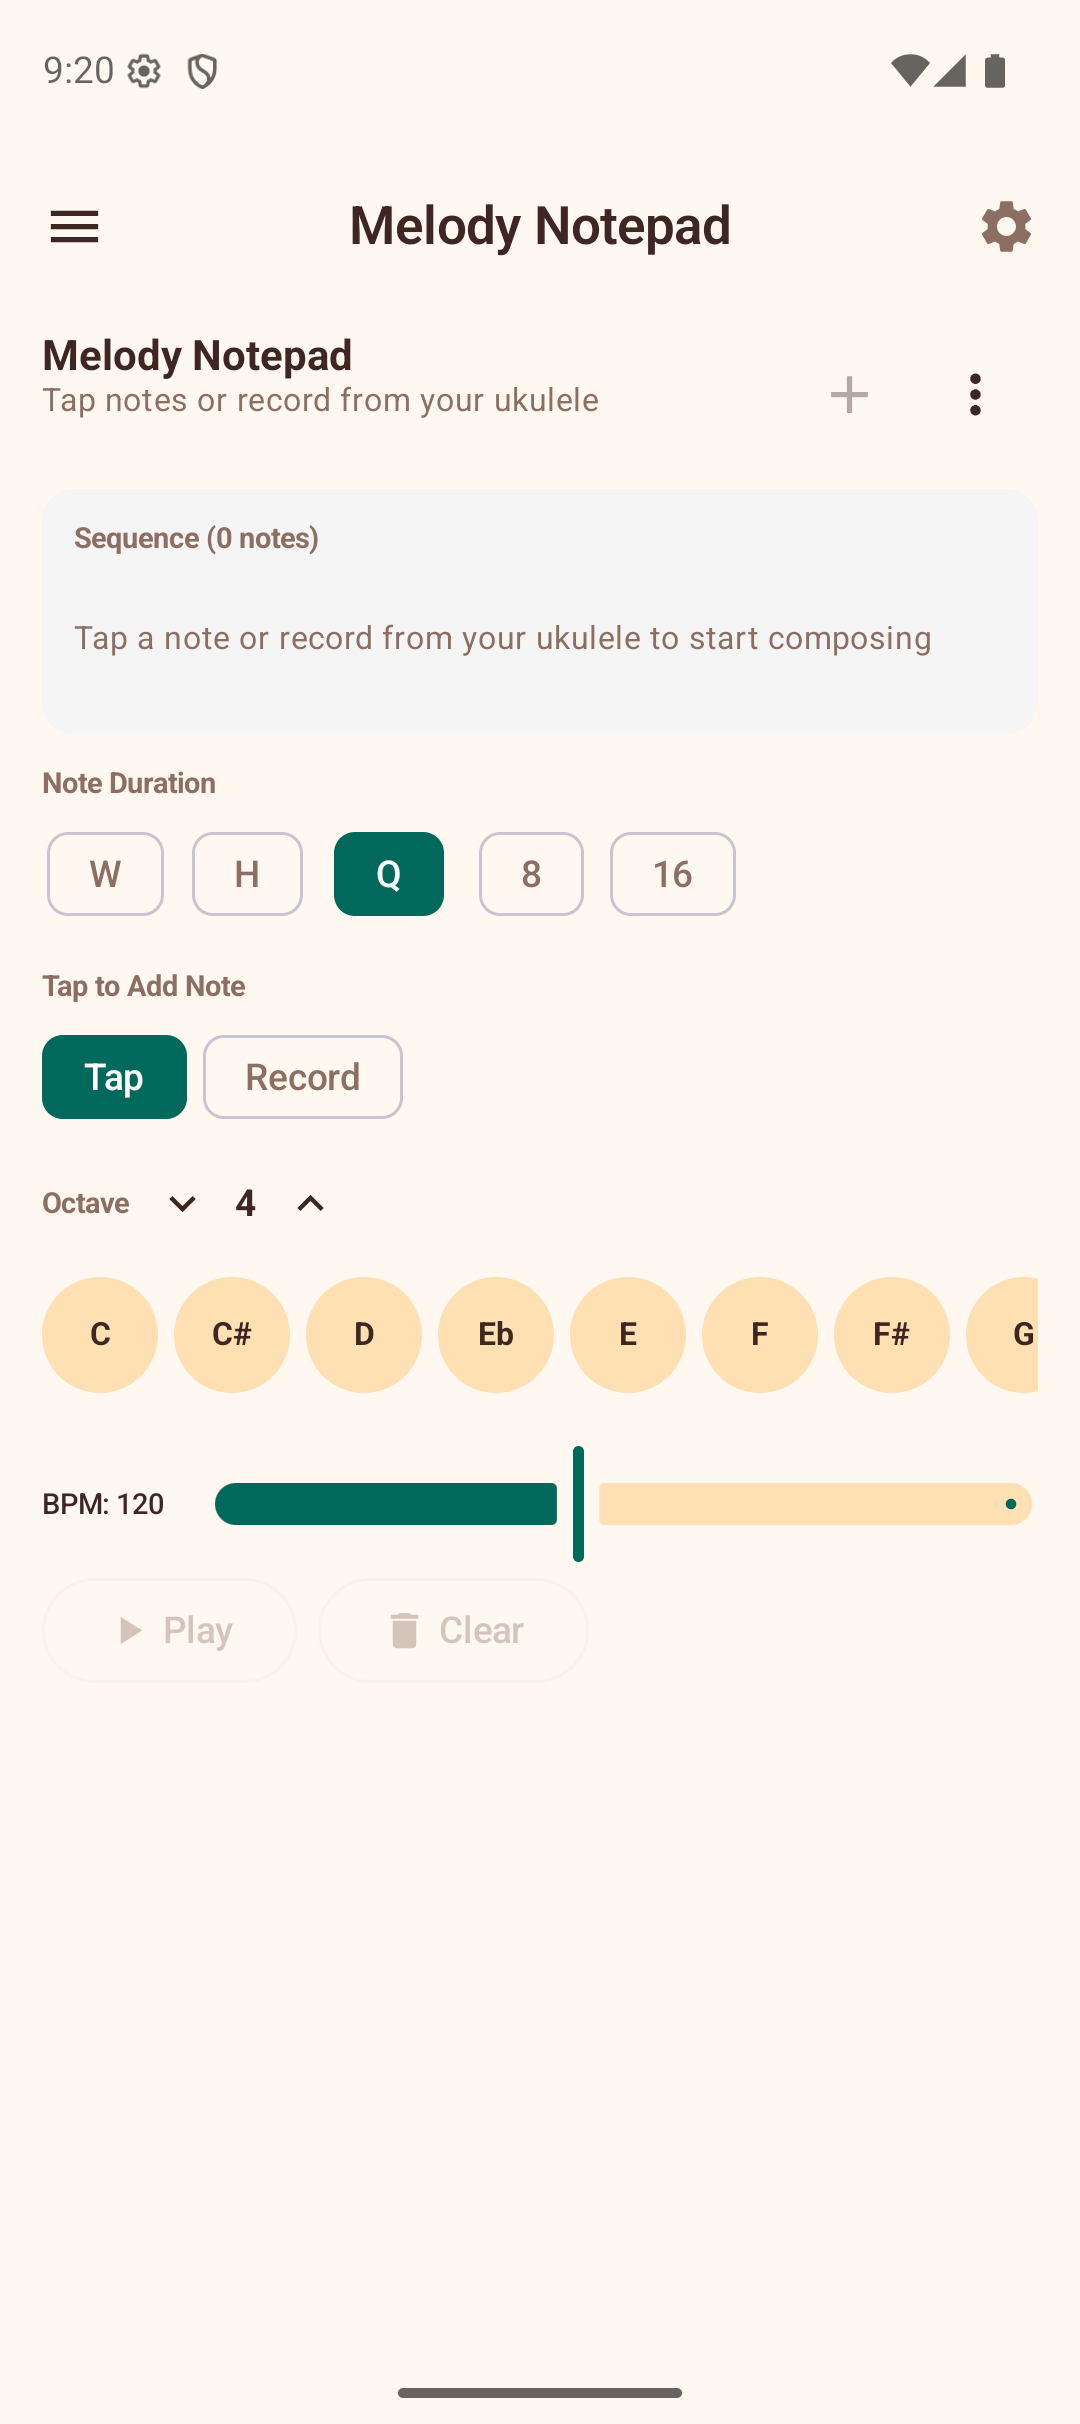Open settings via the gear icon

(1006, 226)
